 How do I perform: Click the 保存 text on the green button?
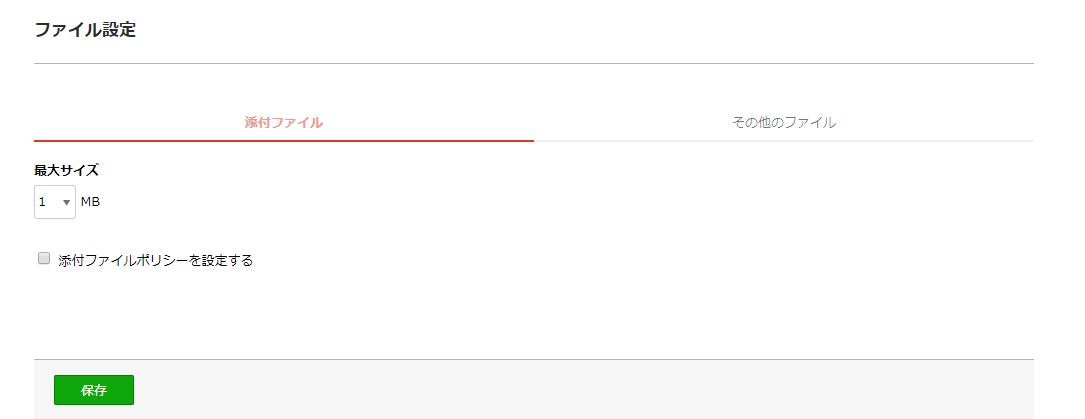point(94,390)
